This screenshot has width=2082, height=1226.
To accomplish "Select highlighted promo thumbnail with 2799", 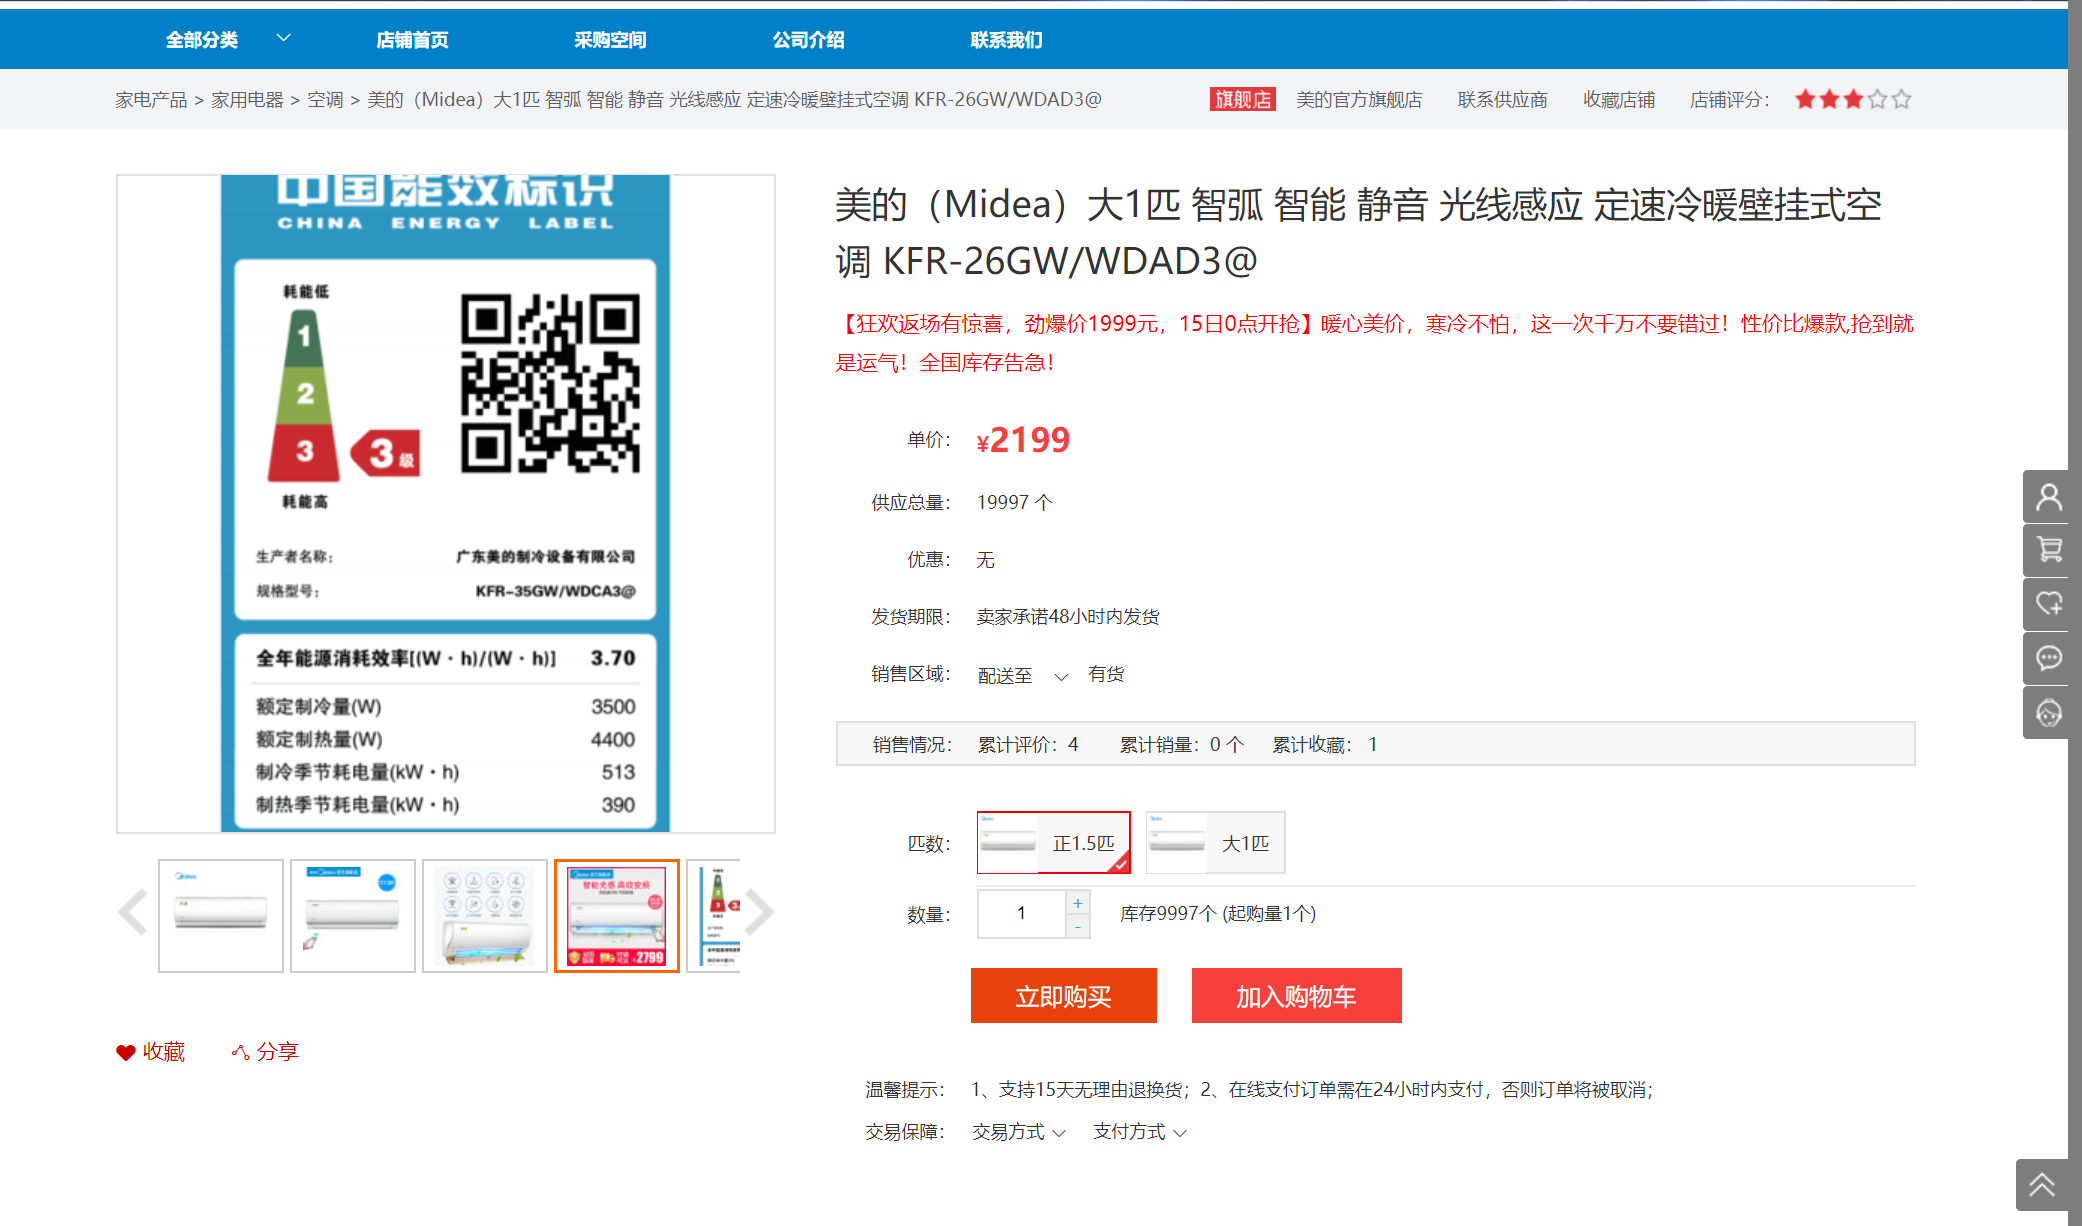I will tap(617, 916).
